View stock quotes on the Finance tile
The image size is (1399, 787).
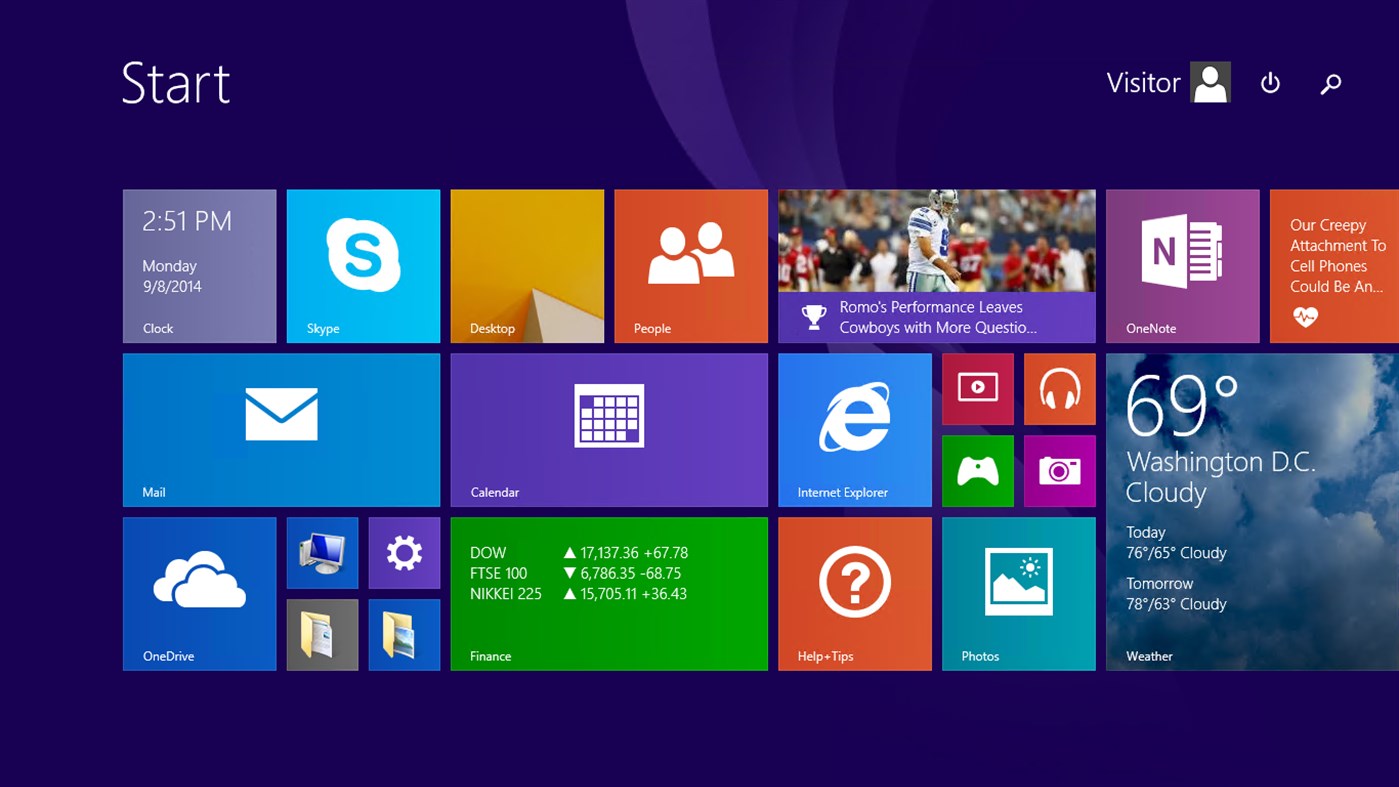[x=608, y=593]
